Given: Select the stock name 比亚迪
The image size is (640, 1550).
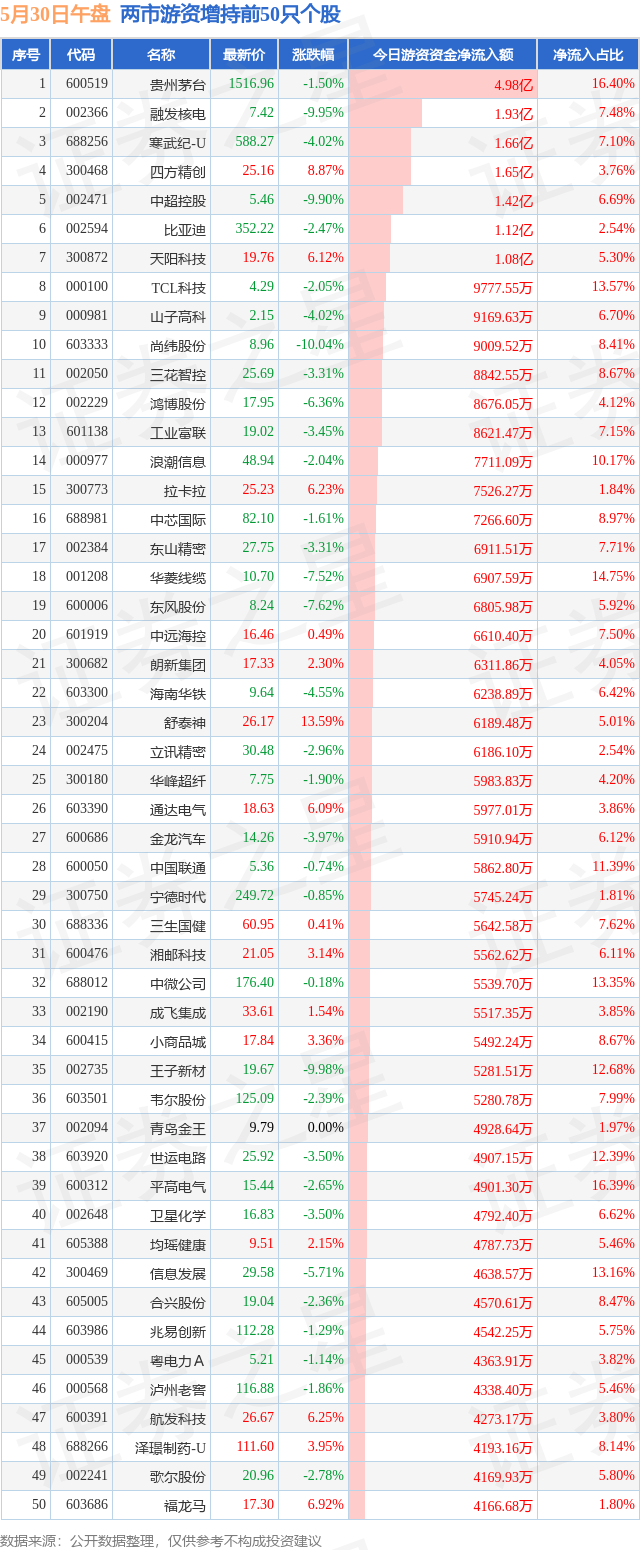Looking at the screenshot, I should tap(185, 230).
